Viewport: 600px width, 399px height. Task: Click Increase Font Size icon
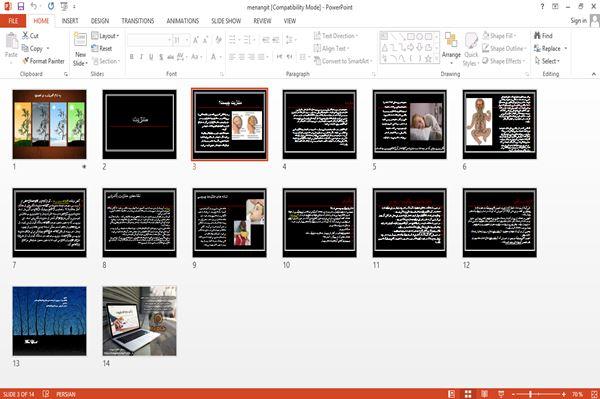(x=196, y=40)
